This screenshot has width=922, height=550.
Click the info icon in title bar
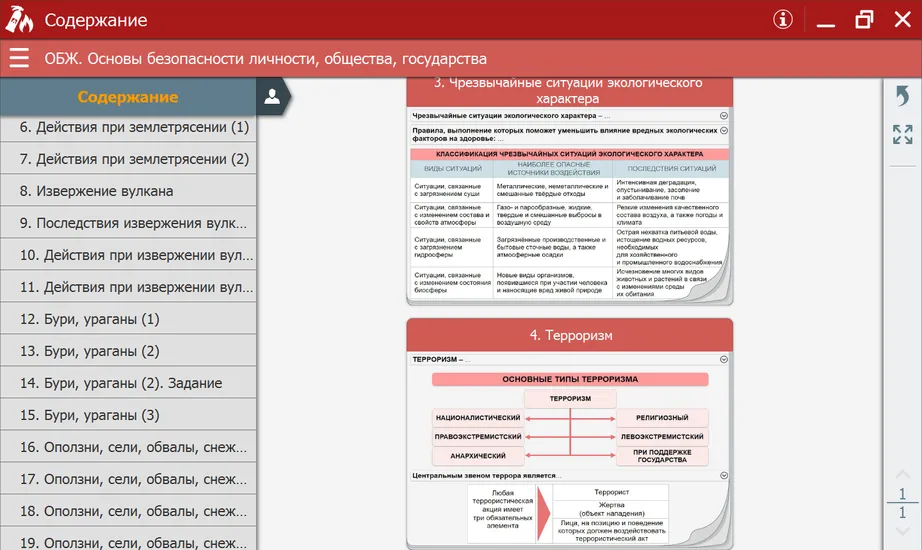783,20
